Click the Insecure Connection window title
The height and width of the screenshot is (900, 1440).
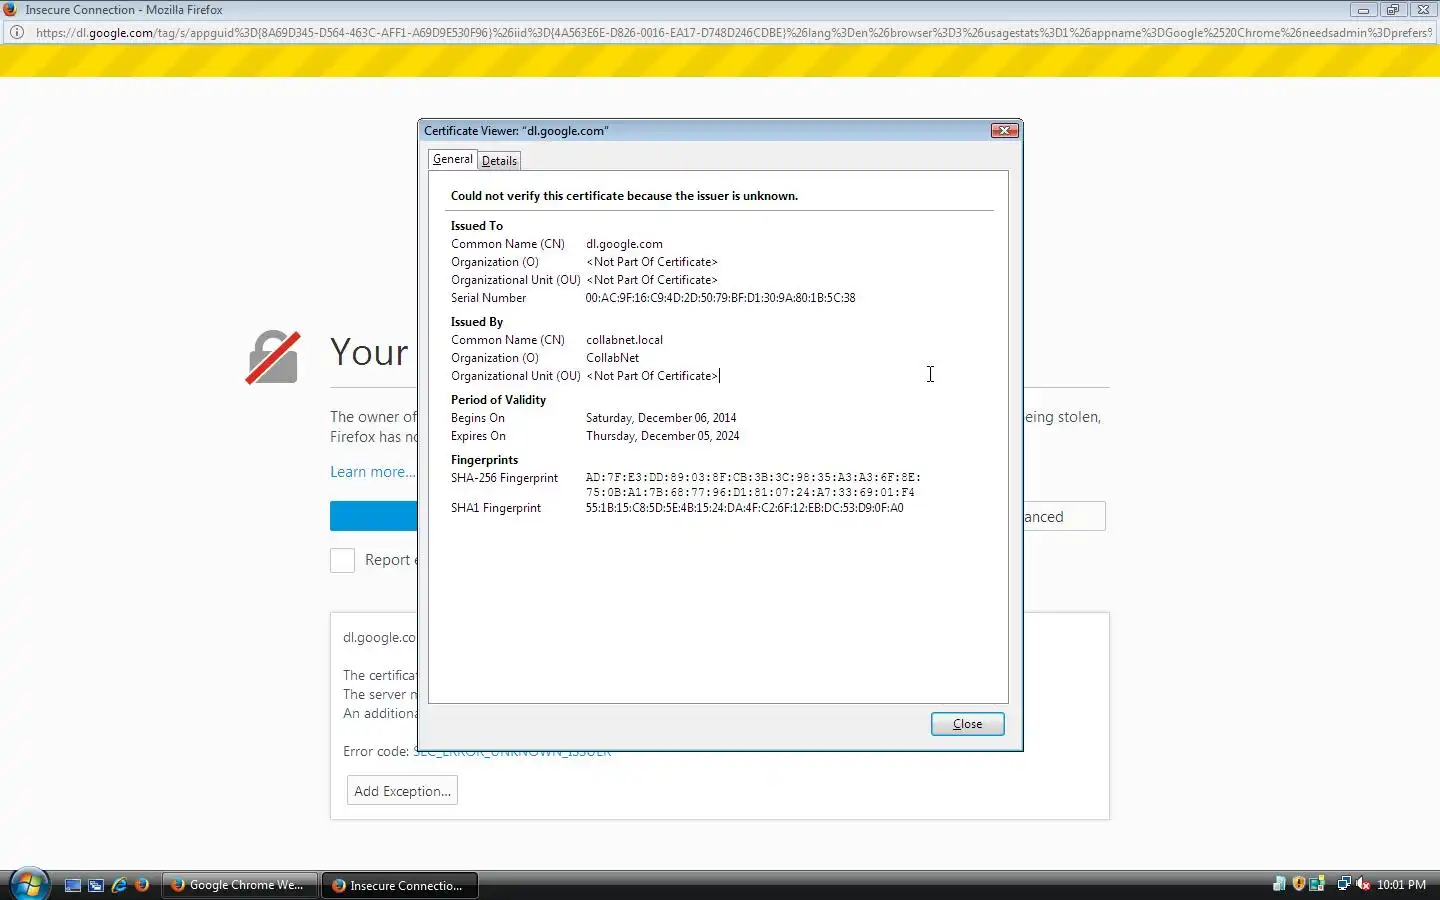click(x=124, y=9)
